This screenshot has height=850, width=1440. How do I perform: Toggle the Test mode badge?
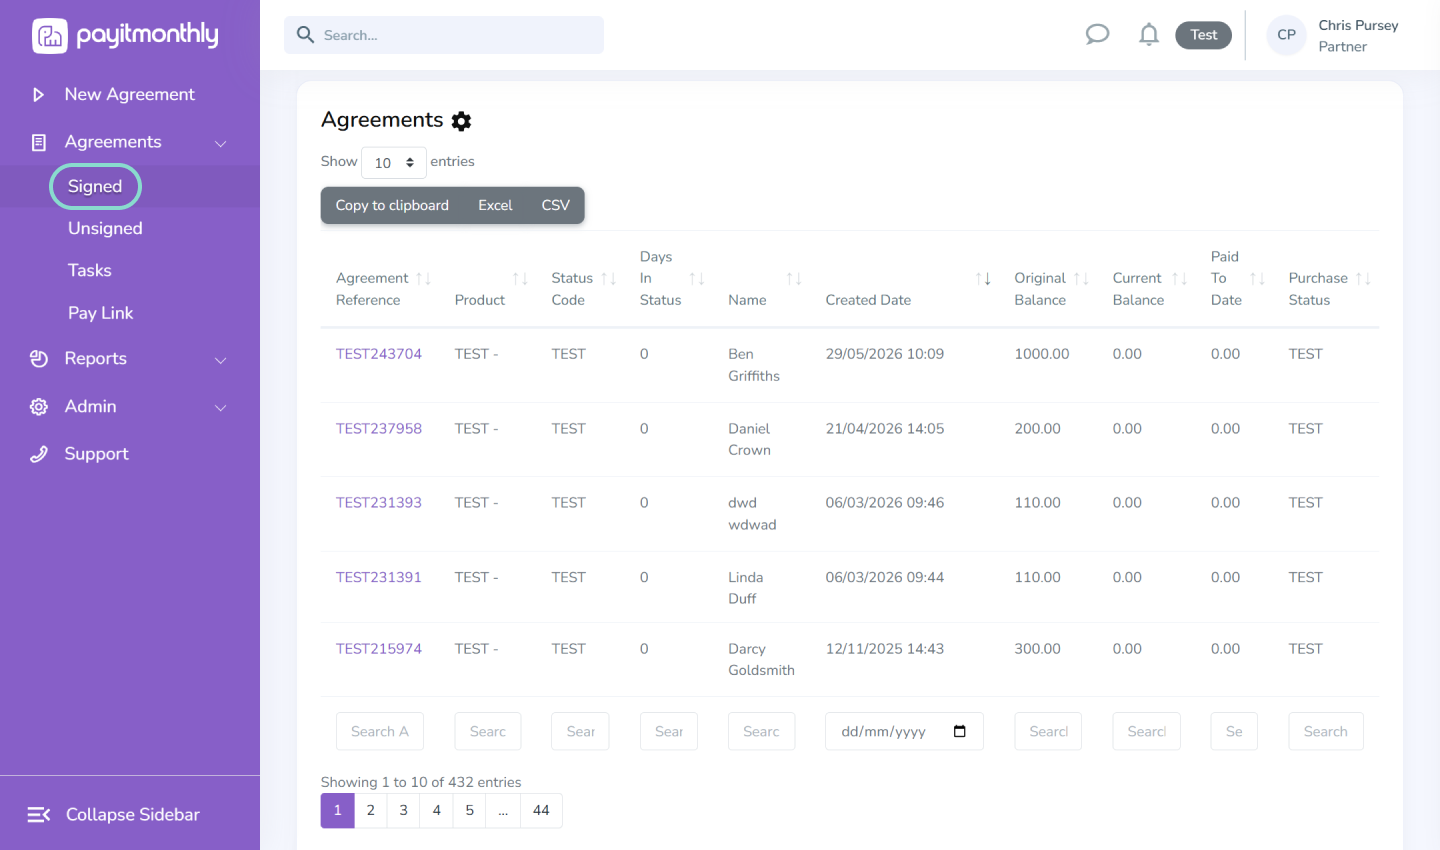pos(1204,35)
